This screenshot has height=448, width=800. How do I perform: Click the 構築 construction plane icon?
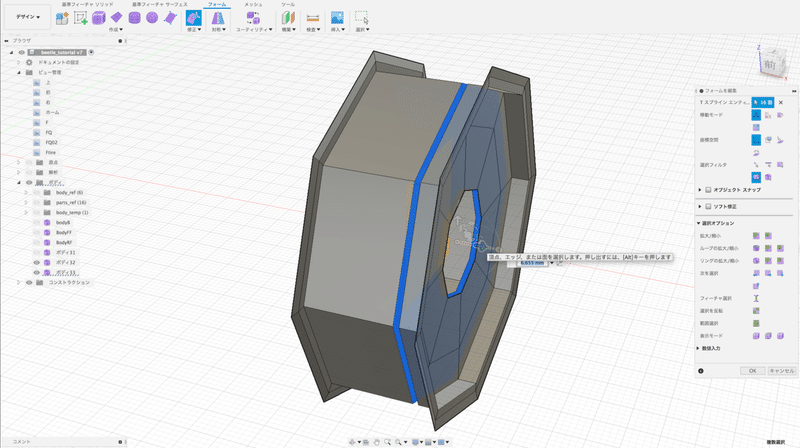(289, 18)
